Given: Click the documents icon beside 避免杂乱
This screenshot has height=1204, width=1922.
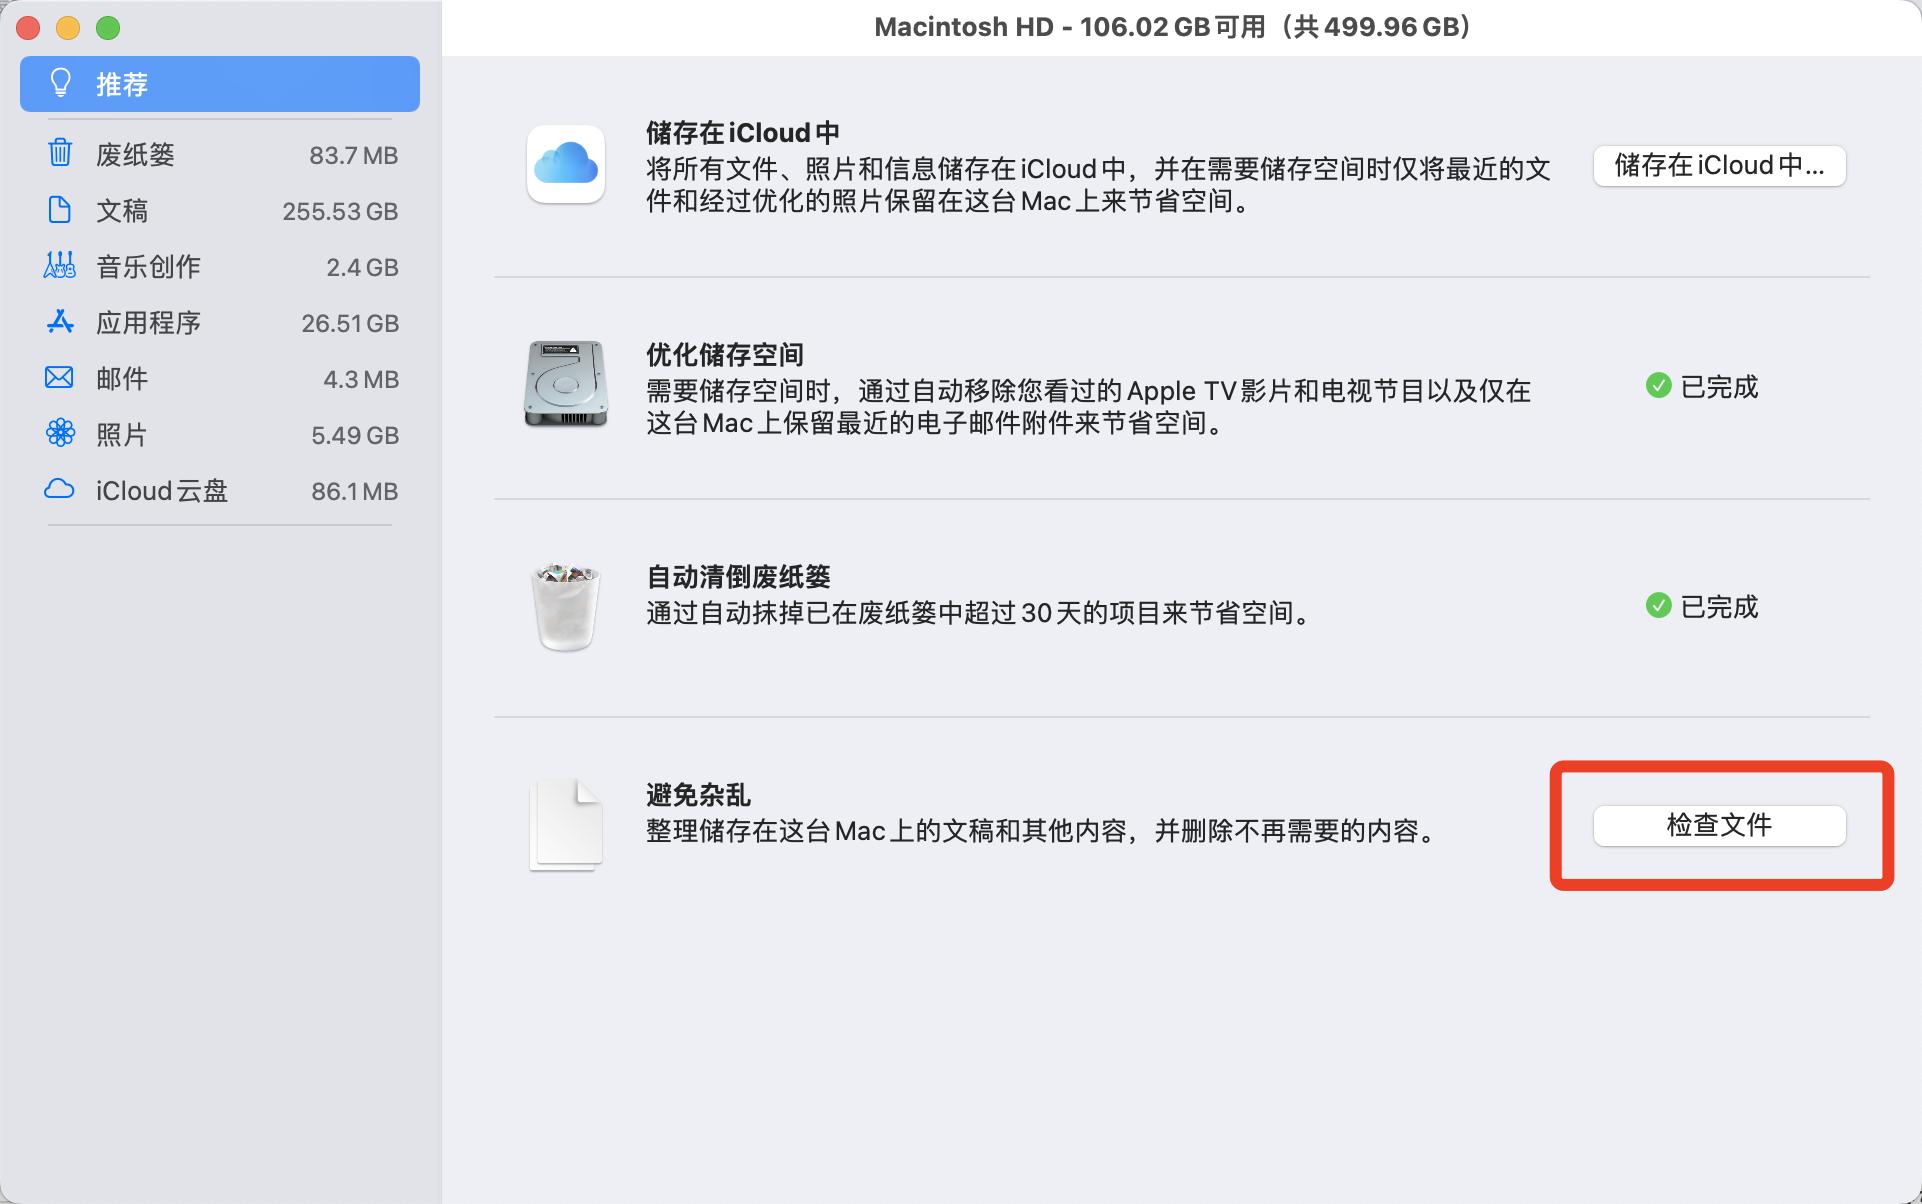Looking at the screenshot, I should click(566, 824).
